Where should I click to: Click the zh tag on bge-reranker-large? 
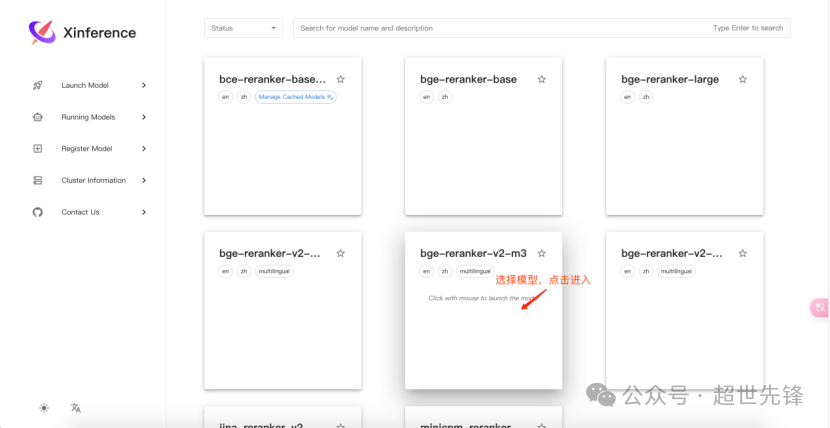pos(646,97)
